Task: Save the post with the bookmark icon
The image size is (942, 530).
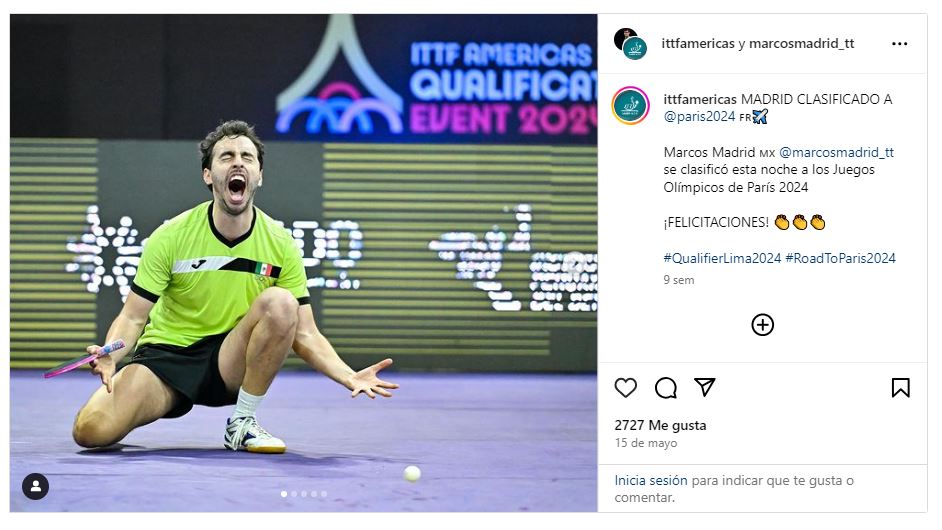Action: pos(900,388)
